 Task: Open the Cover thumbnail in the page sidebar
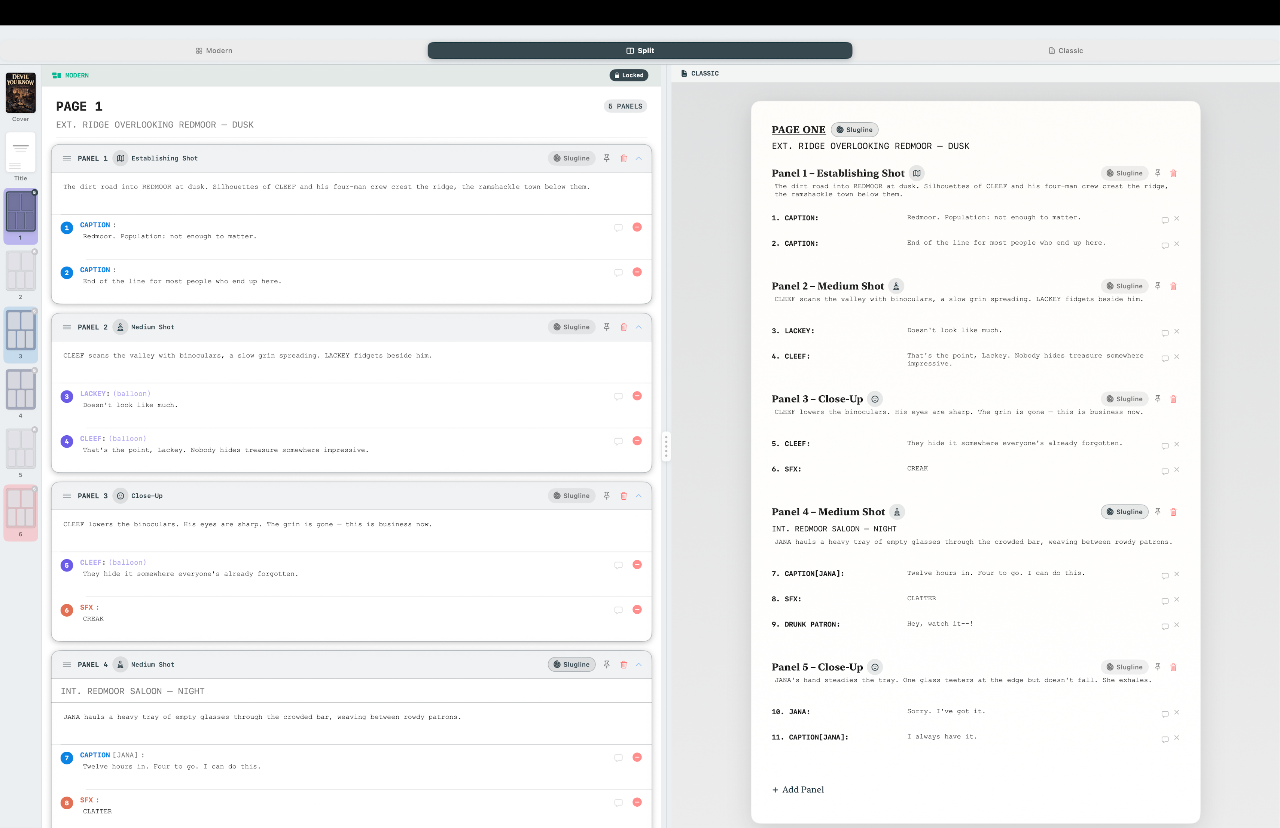coord(21,93)
